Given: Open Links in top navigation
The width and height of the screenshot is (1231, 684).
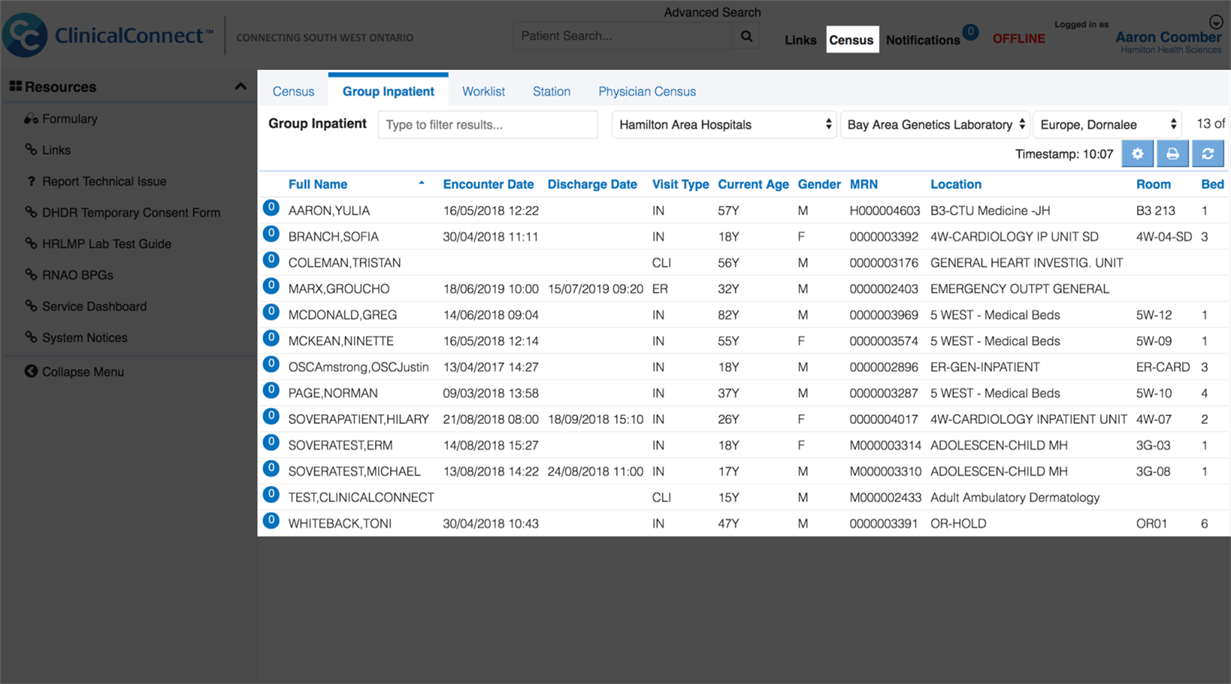Looking at the screenshot, I should pos(800,40).
